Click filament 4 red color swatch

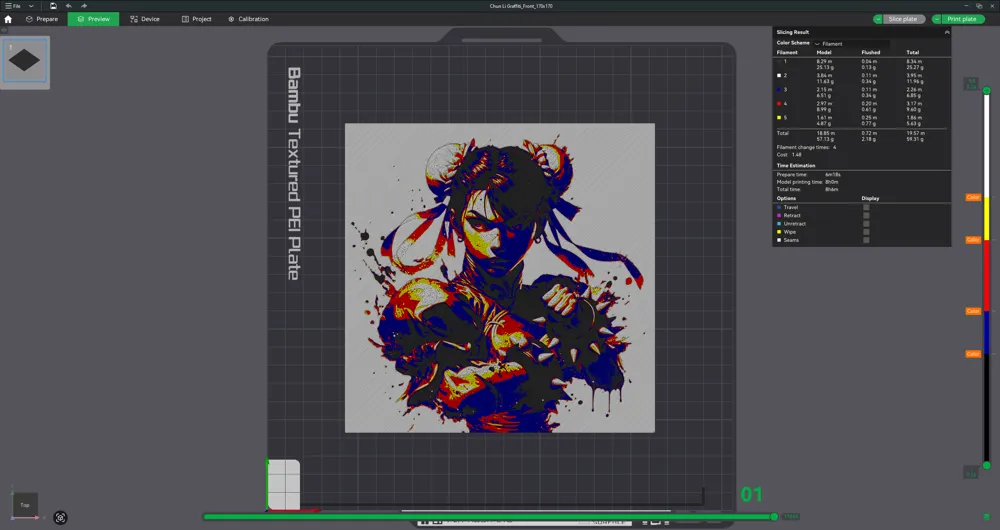[779, 103]
